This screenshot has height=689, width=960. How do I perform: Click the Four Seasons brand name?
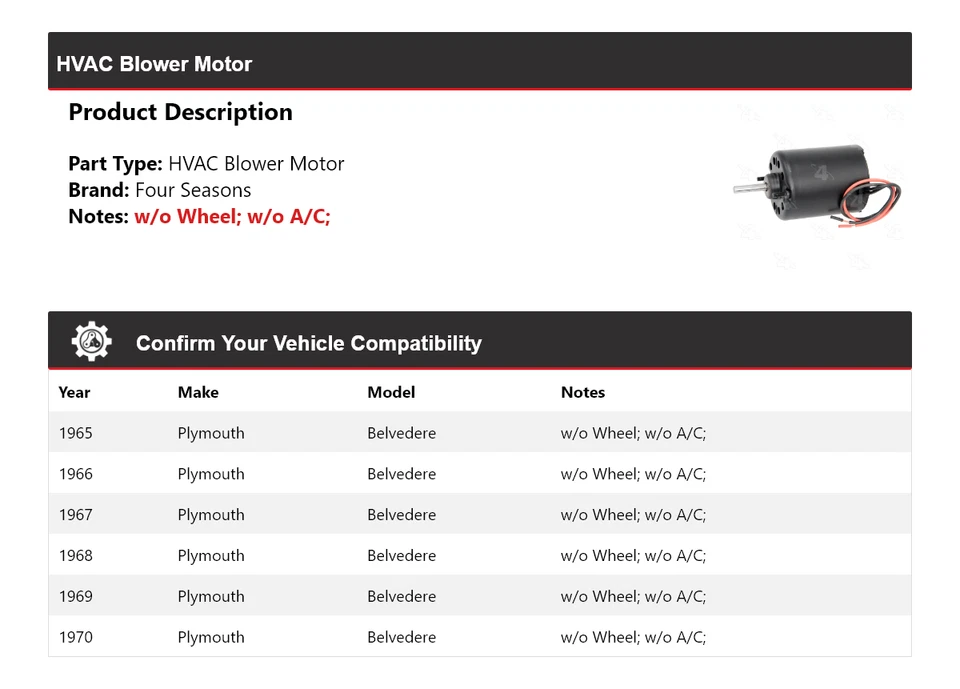click(193, 190)
